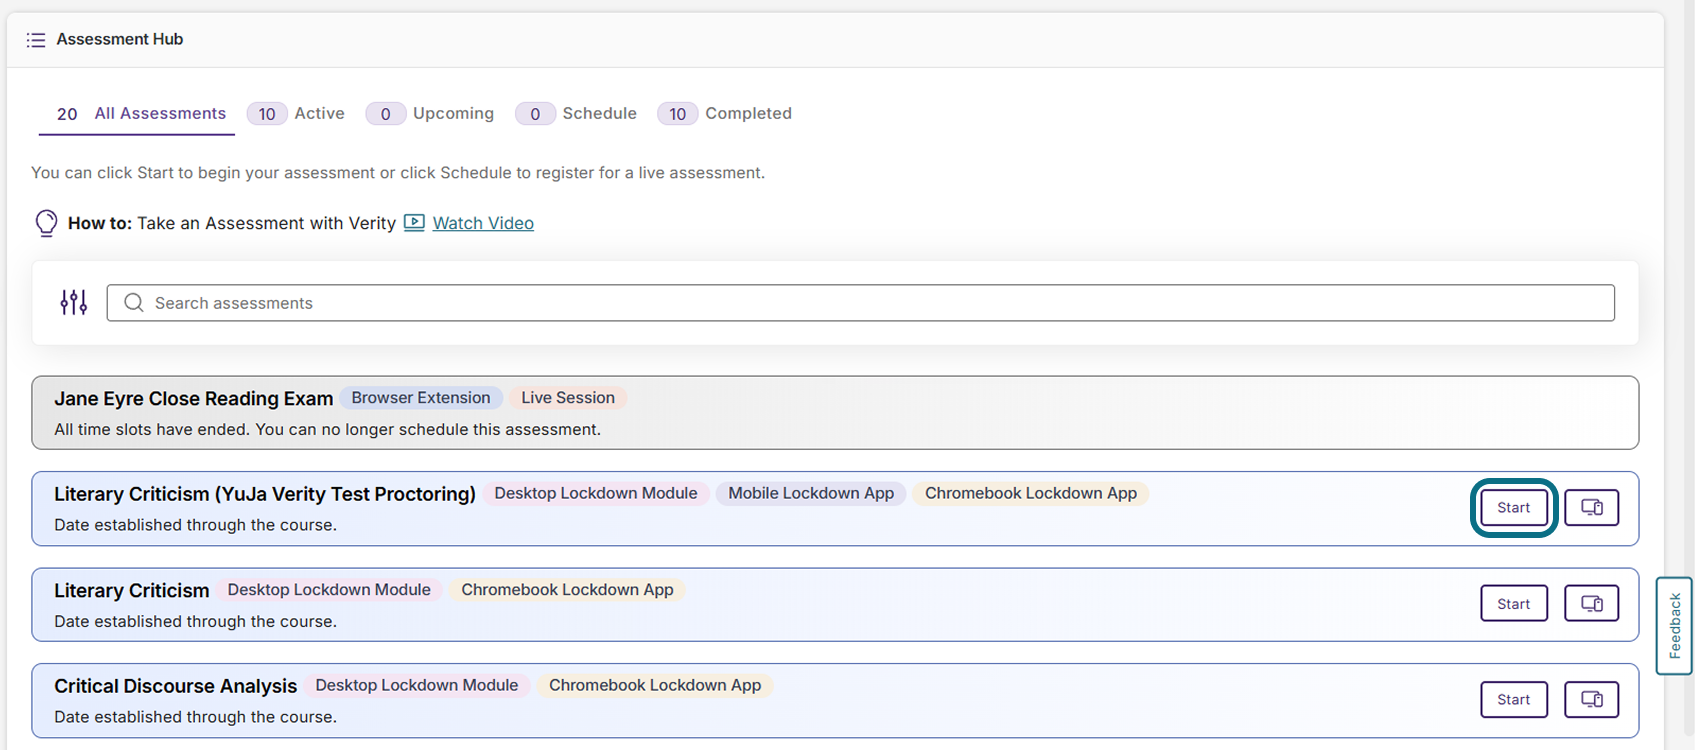Open the Feedback side tab
The height and width of the screenshot is (750, 1707).
1674,626
